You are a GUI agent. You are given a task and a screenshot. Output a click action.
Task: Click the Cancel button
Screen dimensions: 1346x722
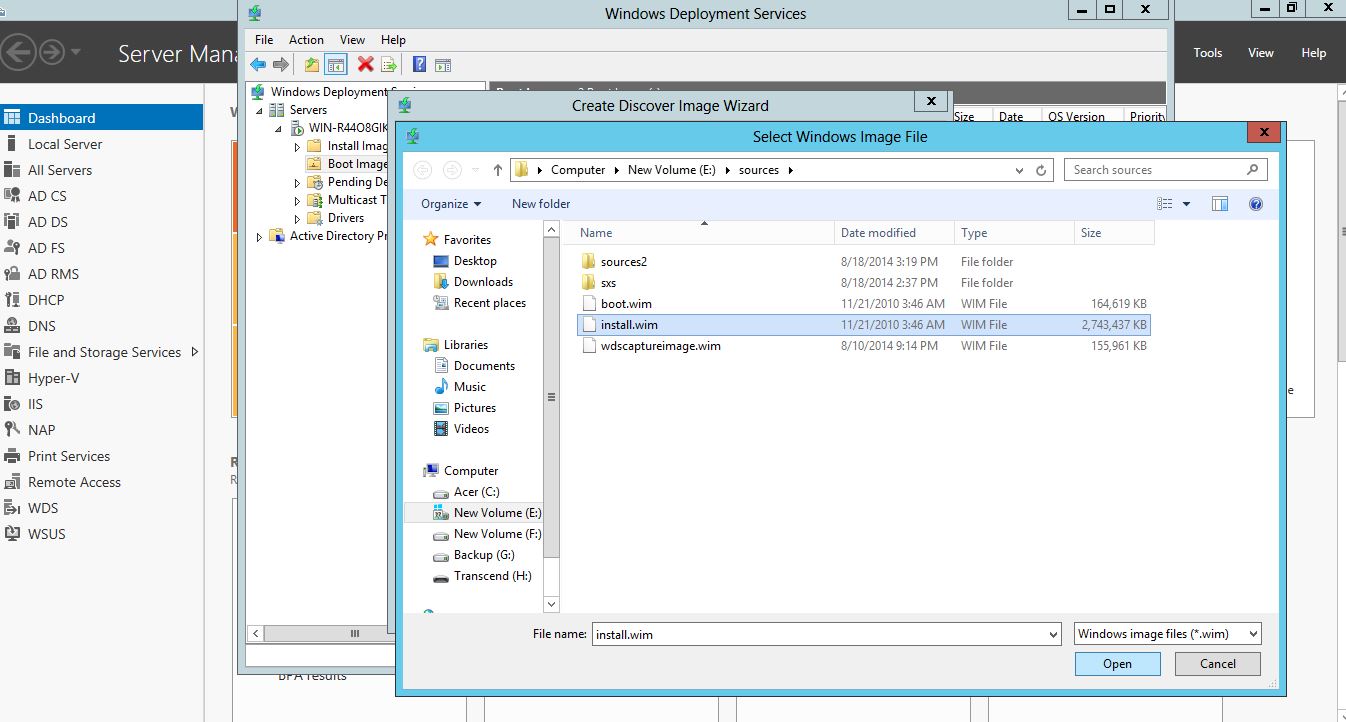[x=1218, y=664]
